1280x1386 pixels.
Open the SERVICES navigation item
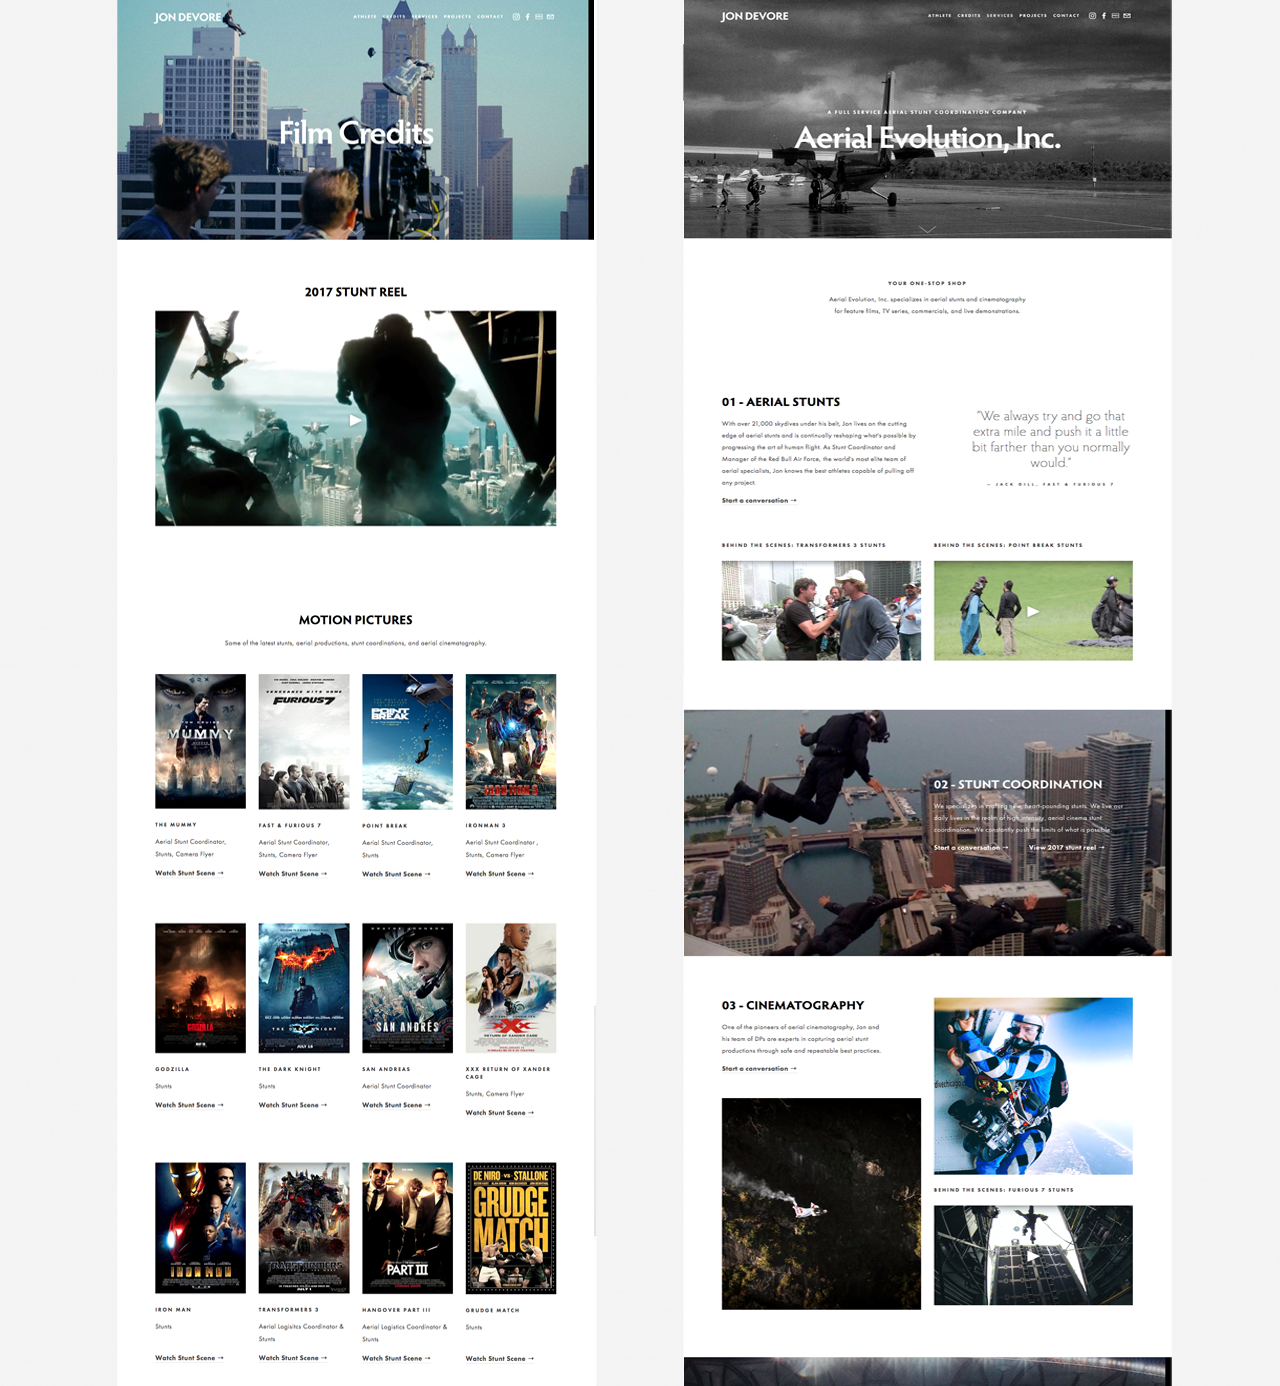pos(423,16)
